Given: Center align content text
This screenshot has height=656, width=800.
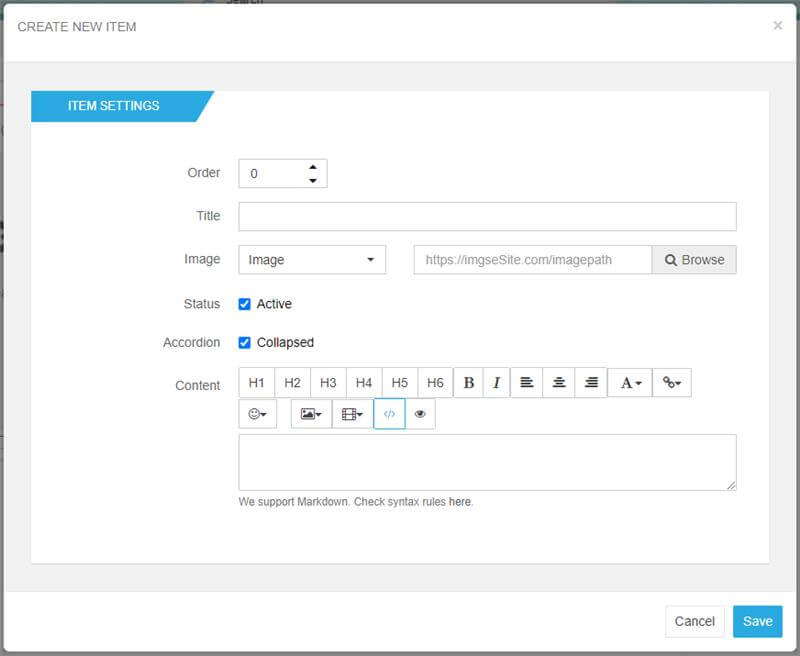Looking at the screenshot, I should 559,383.
